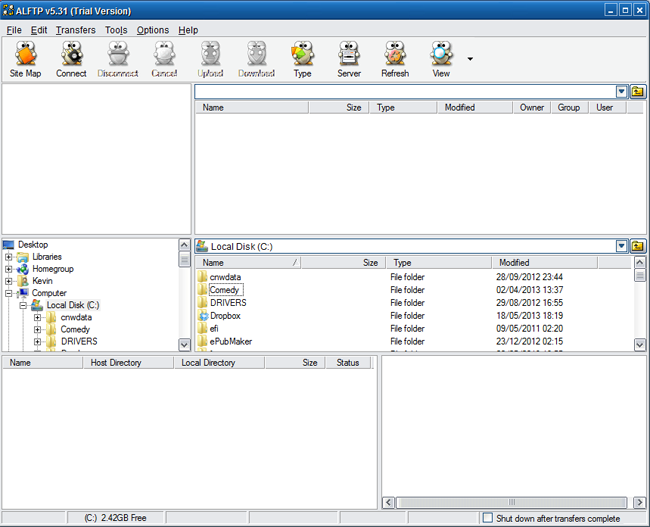Click the folder tree scrollbar thumb

tap(184, 259)
